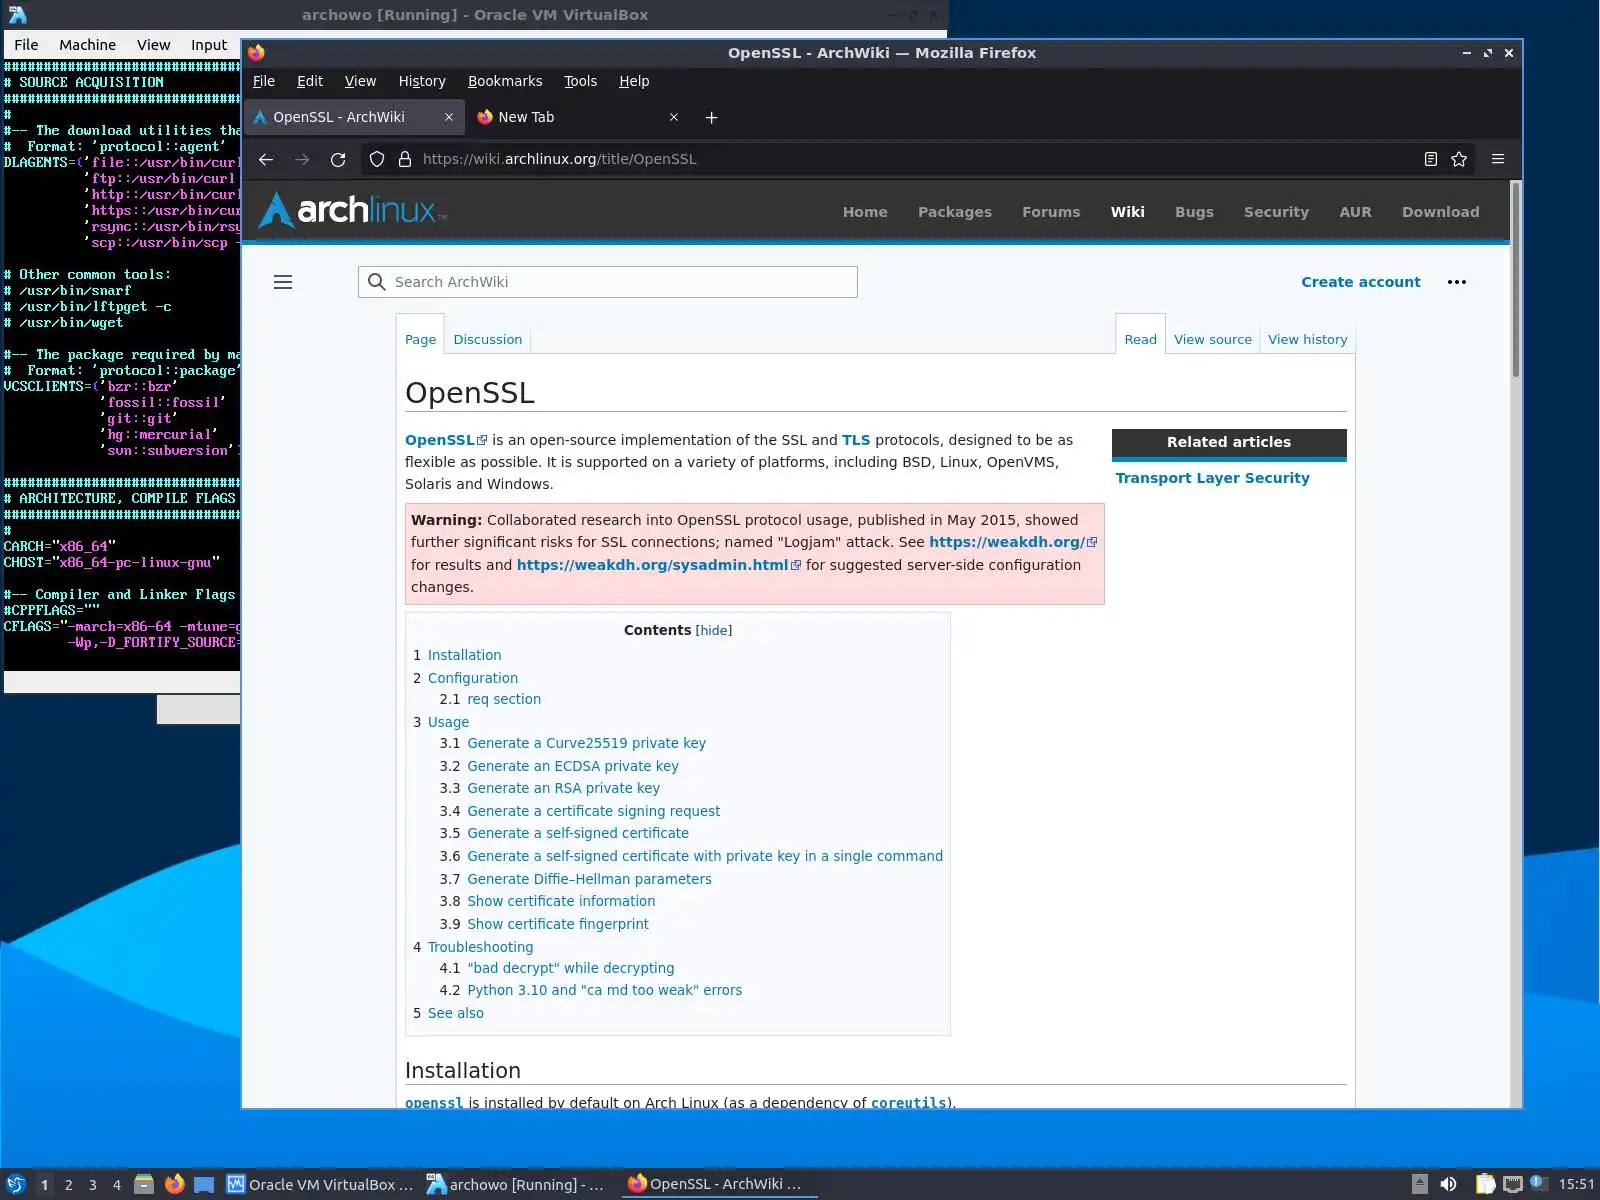Image resolution: width=1600 pixels, height=1200 pixels.
Task: Open Firefox hamburger application menu
Action: 1498,159
